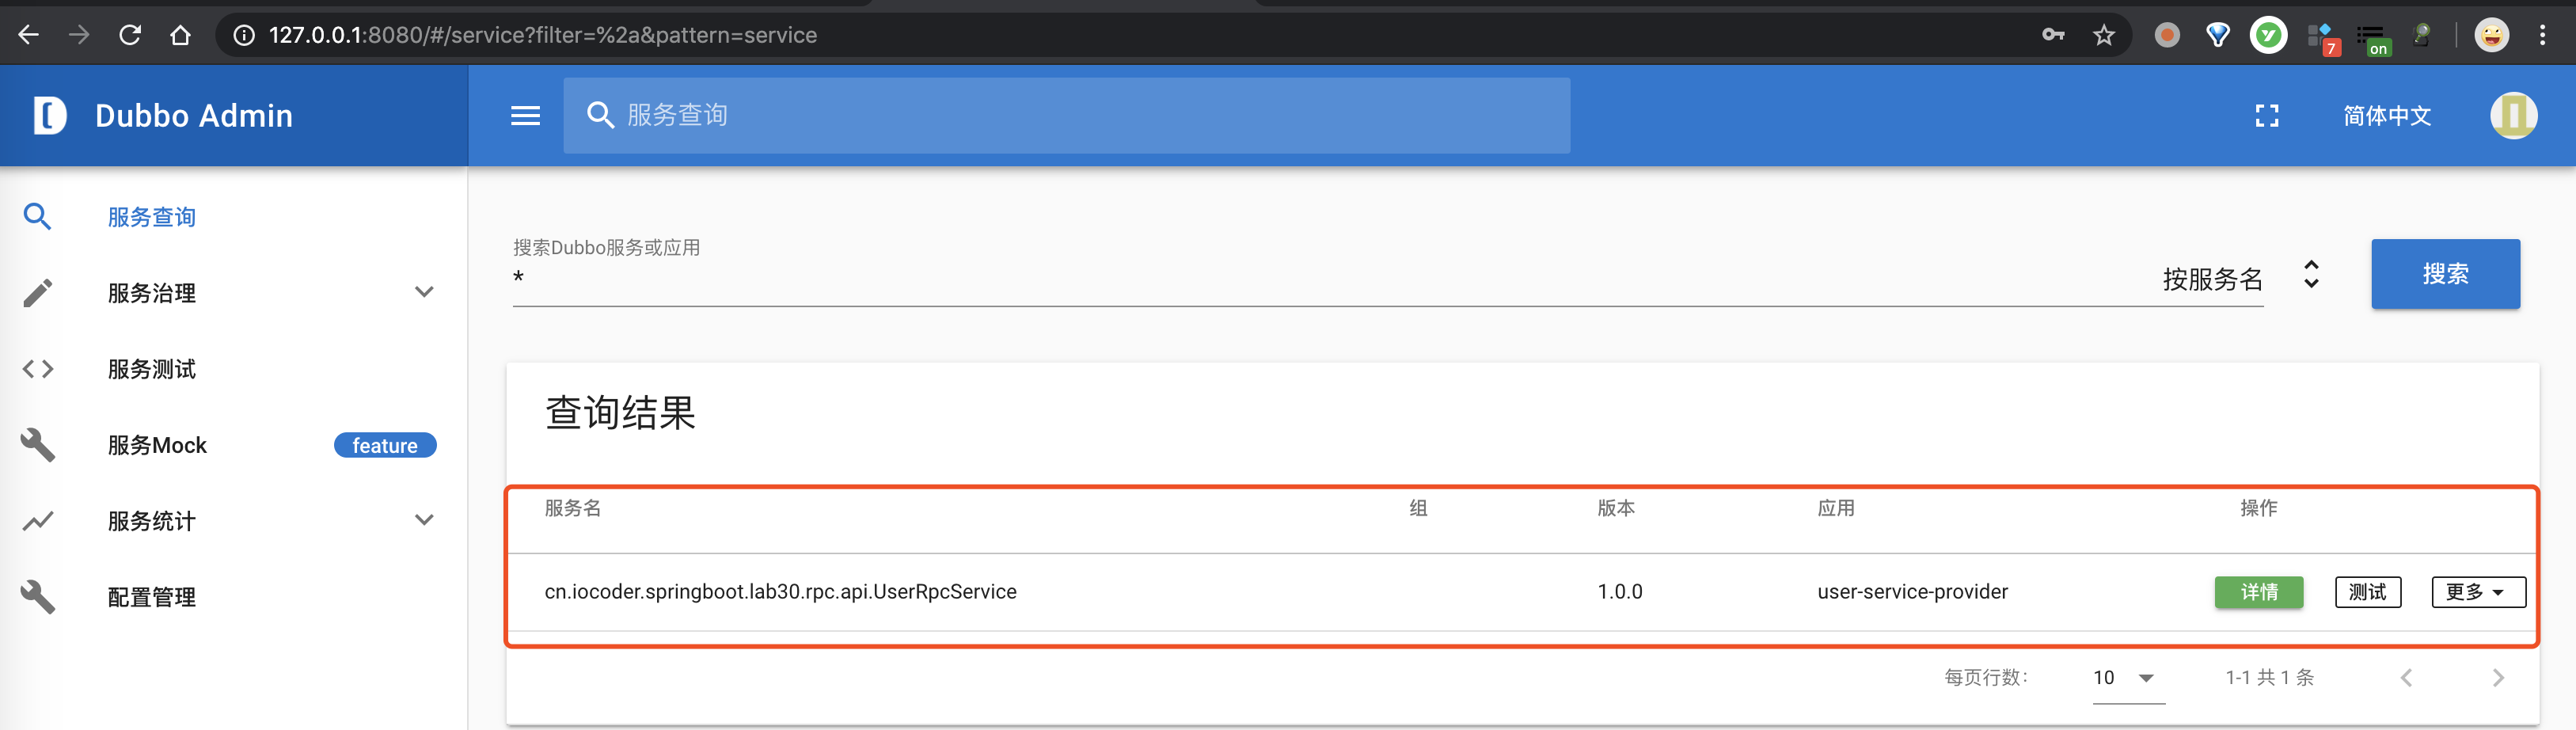
Task: Open 服务测试 in the sidebar
Action: 152,369
